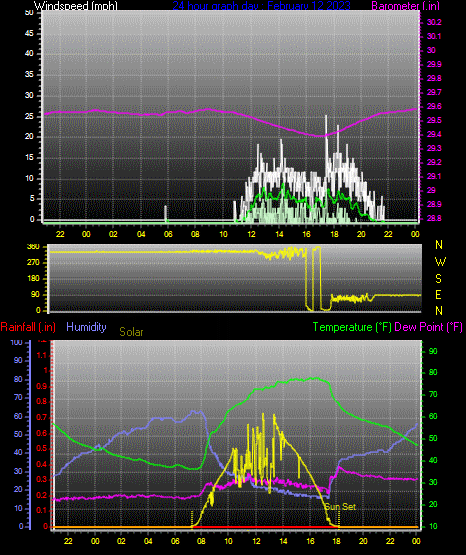
Task: Click the 1.1 rainfall scale value
Action: click(x=42, y=355)
